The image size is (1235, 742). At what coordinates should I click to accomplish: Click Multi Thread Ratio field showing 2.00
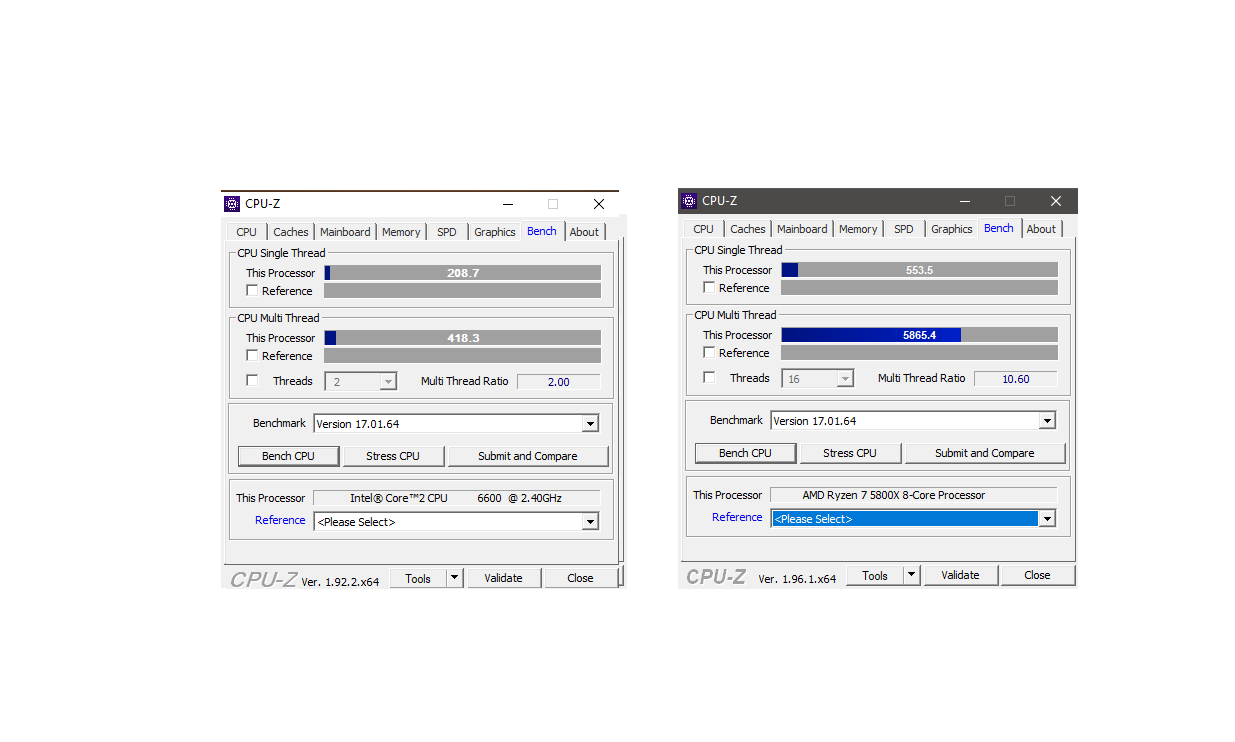pos(559,382)
